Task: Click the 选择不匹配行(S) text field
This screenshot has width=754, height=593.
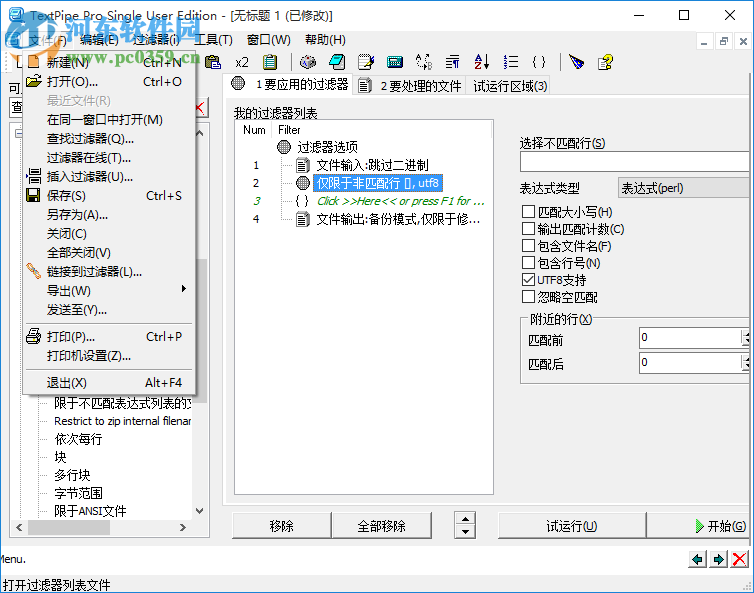Action: [636, 162]
